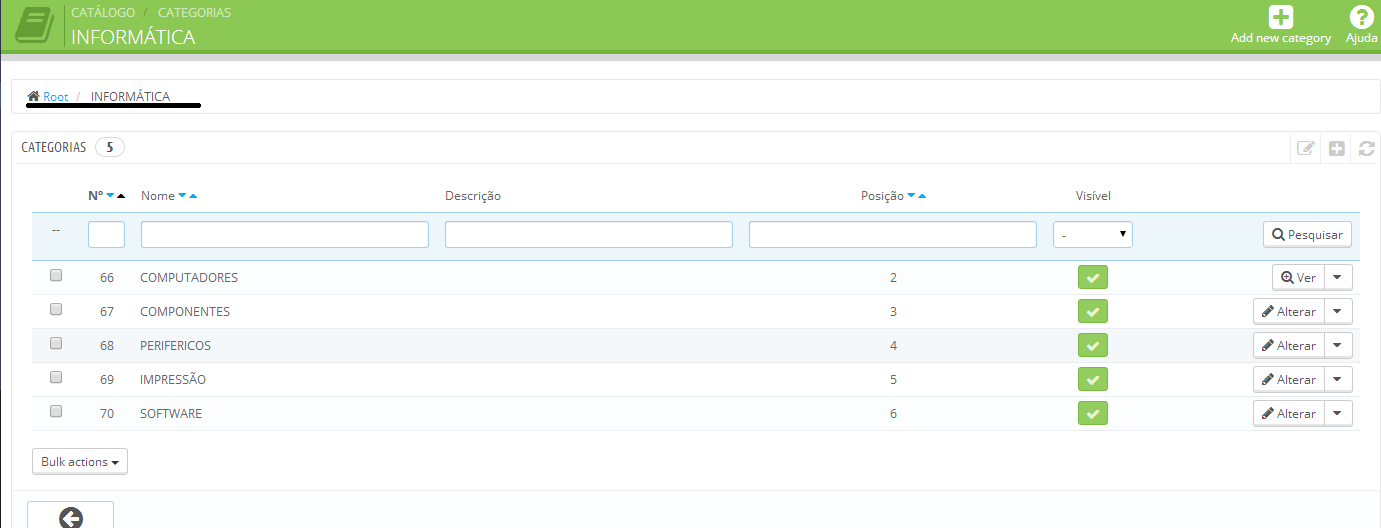
Task: Click Alterar button for SOFTWARE
Action: (x=1289, y=414)
